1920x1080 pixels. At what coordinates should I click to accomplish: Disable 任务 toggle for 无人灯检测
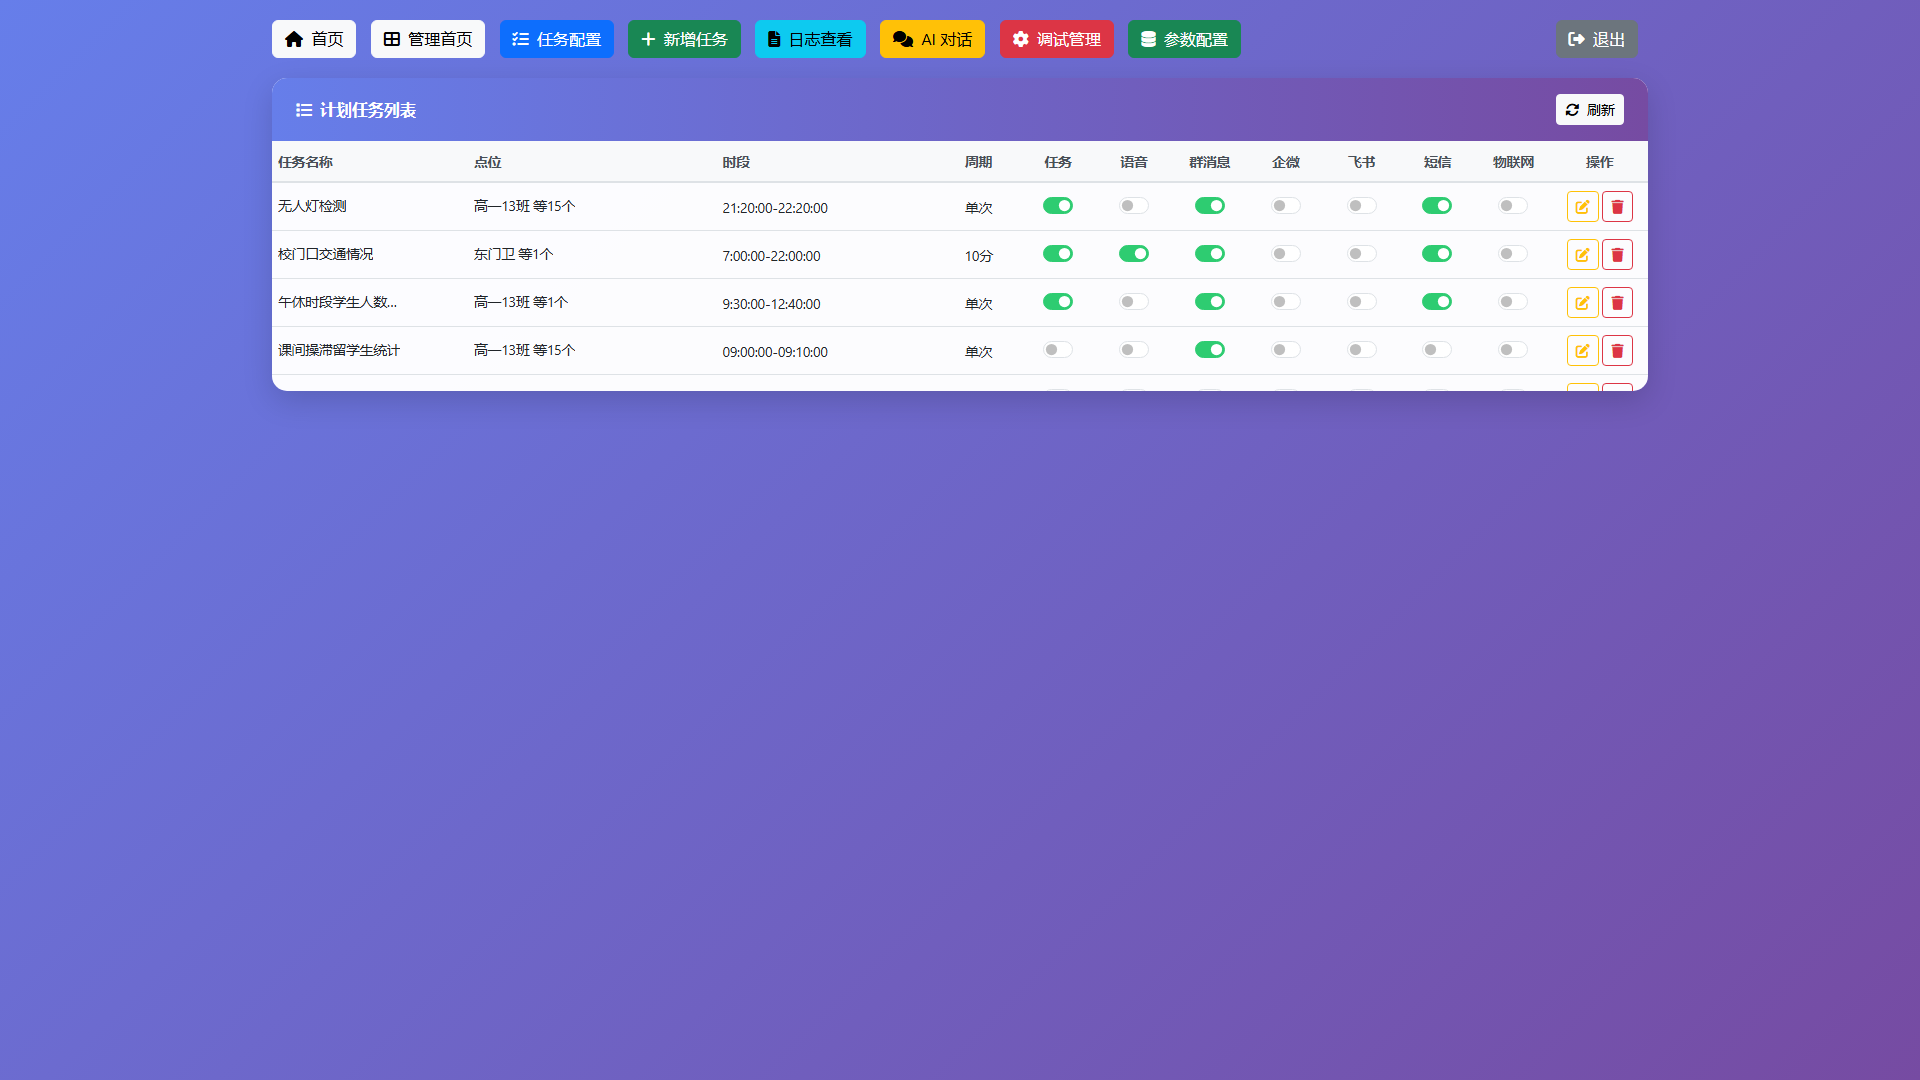pyautogui.click(x=1058, y=206)
